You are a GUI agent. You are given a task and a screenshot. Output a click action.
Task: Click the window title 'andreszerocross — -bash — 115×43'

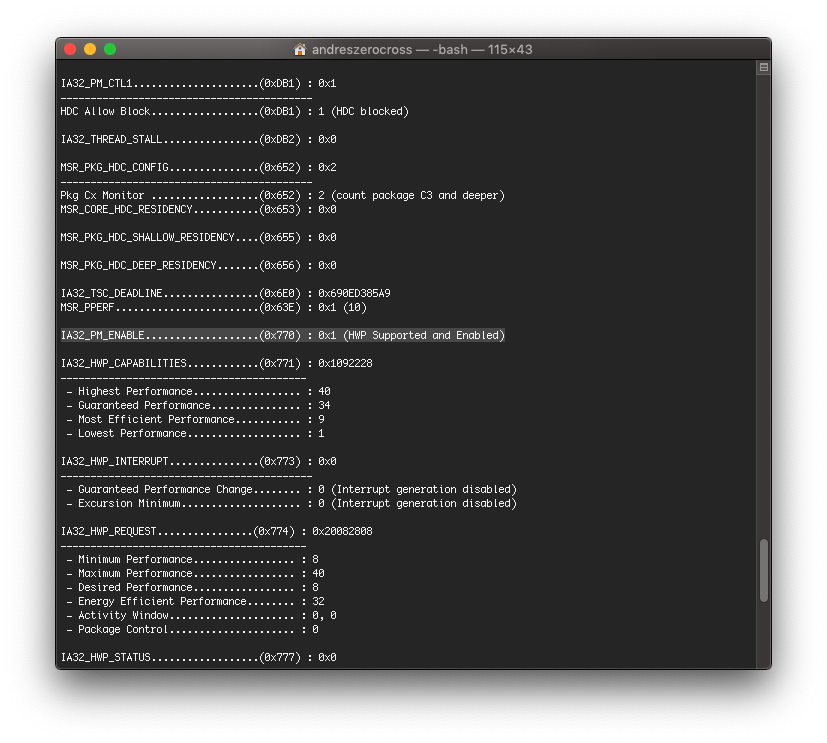point(422,50)
